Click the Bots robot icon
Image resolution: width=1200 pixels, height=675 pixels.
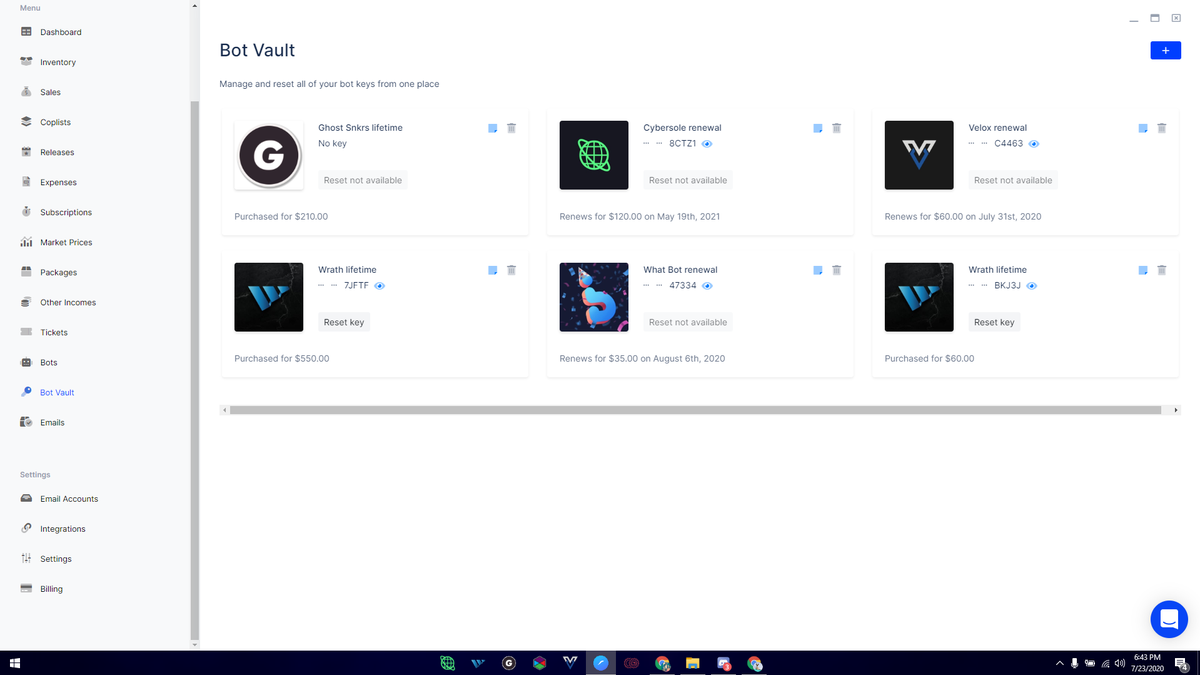27,362
